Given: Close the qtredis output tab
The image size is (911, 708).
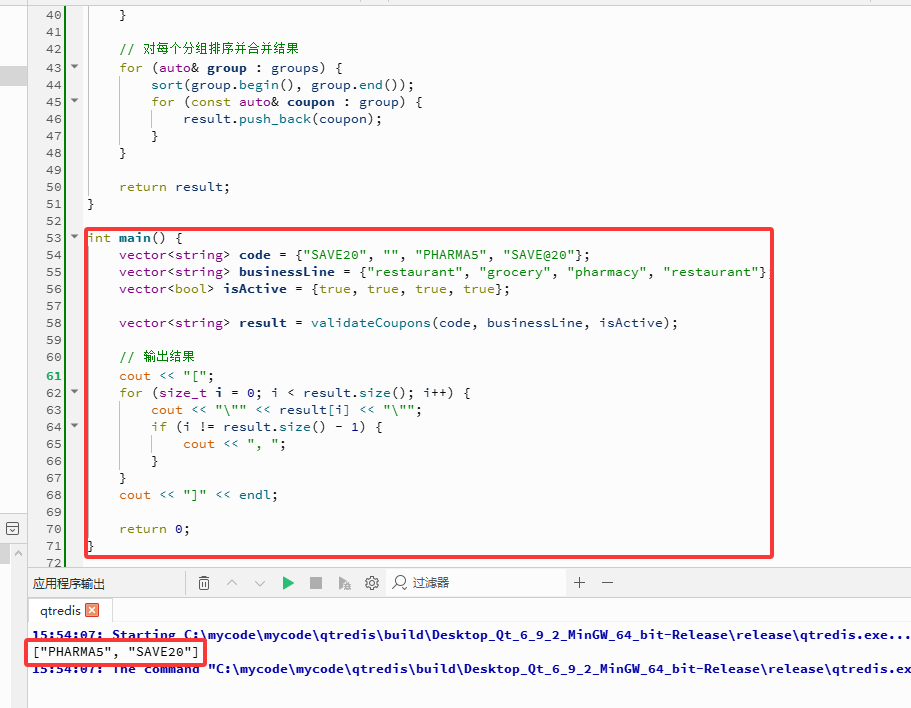Looking at the screenshot, I should coord(92,610).
